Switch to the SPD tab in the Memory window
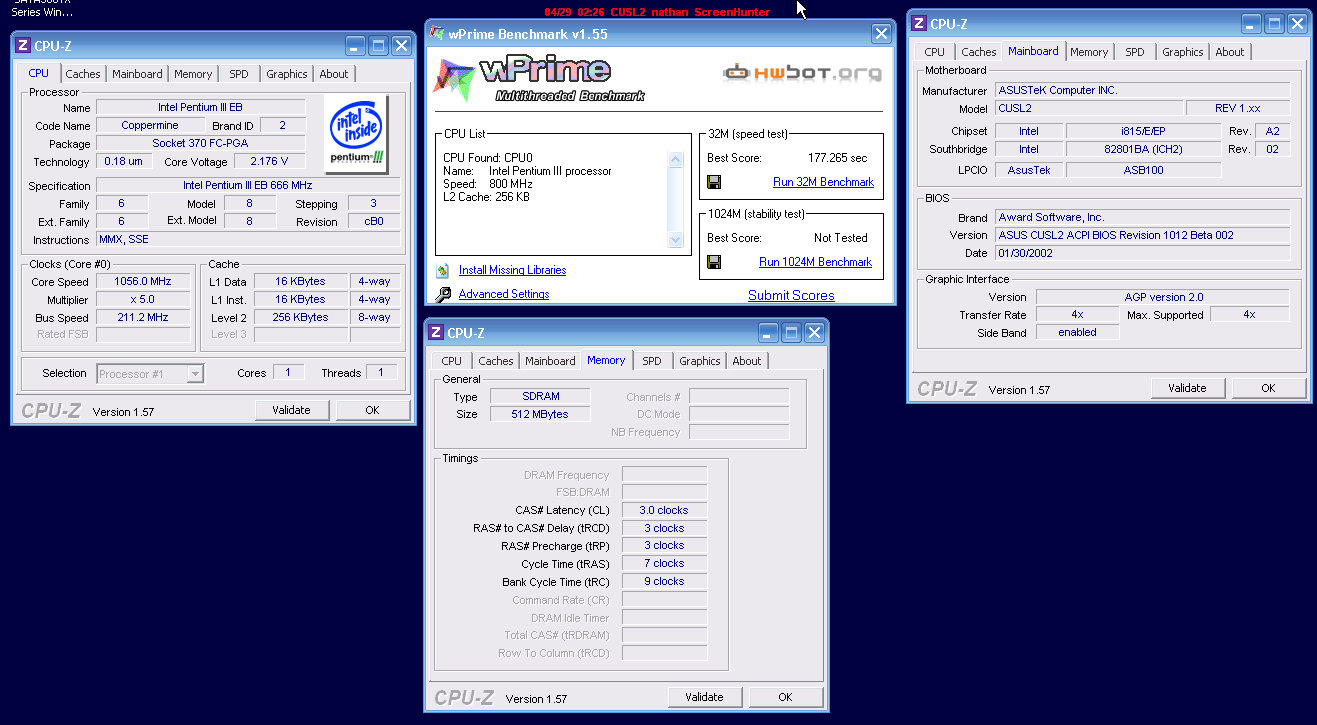1317x725 pixels. pos(652,361)
